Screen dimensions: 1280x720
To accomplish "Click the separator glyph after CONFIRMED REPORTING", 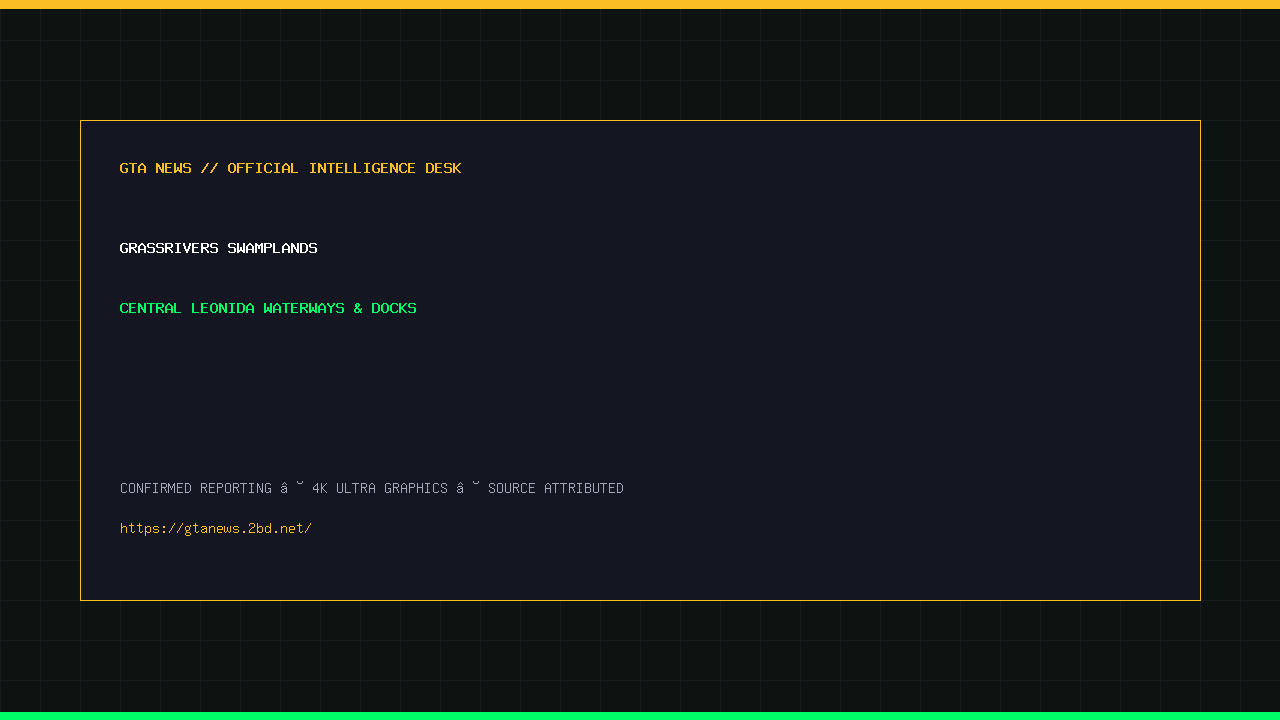I will tap(292, 488).
